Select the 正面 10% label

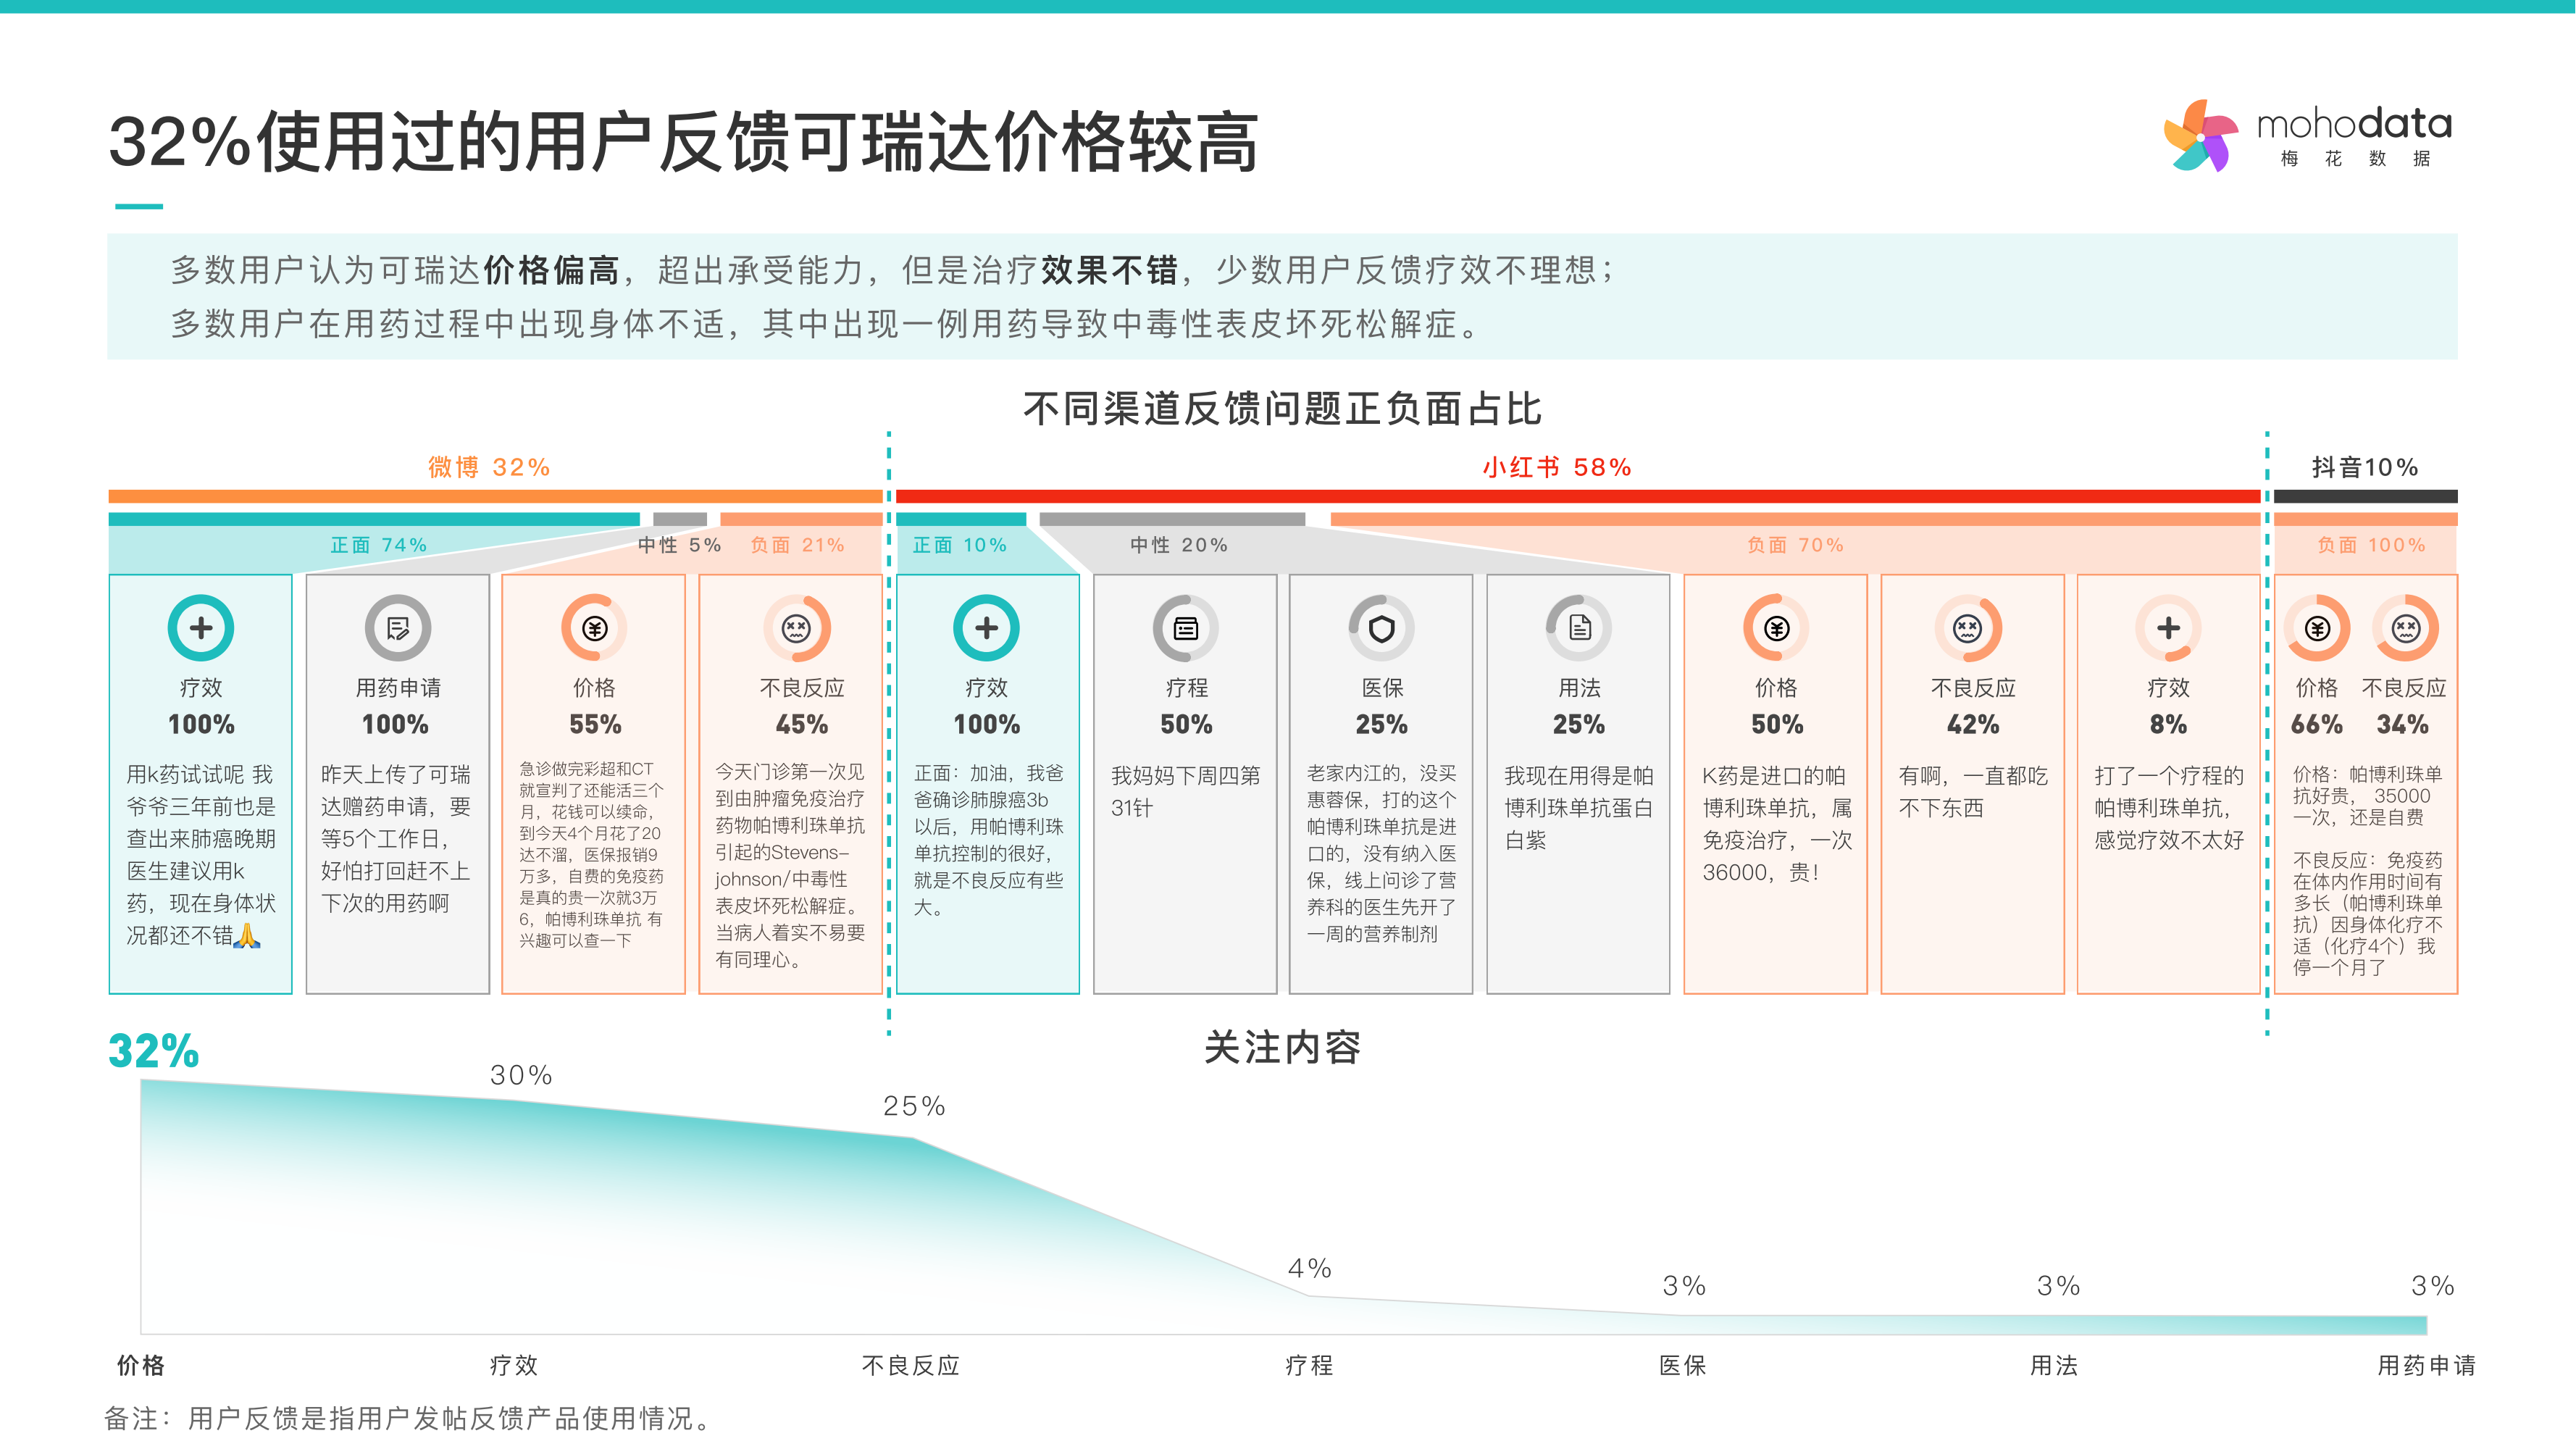(960, 545)
